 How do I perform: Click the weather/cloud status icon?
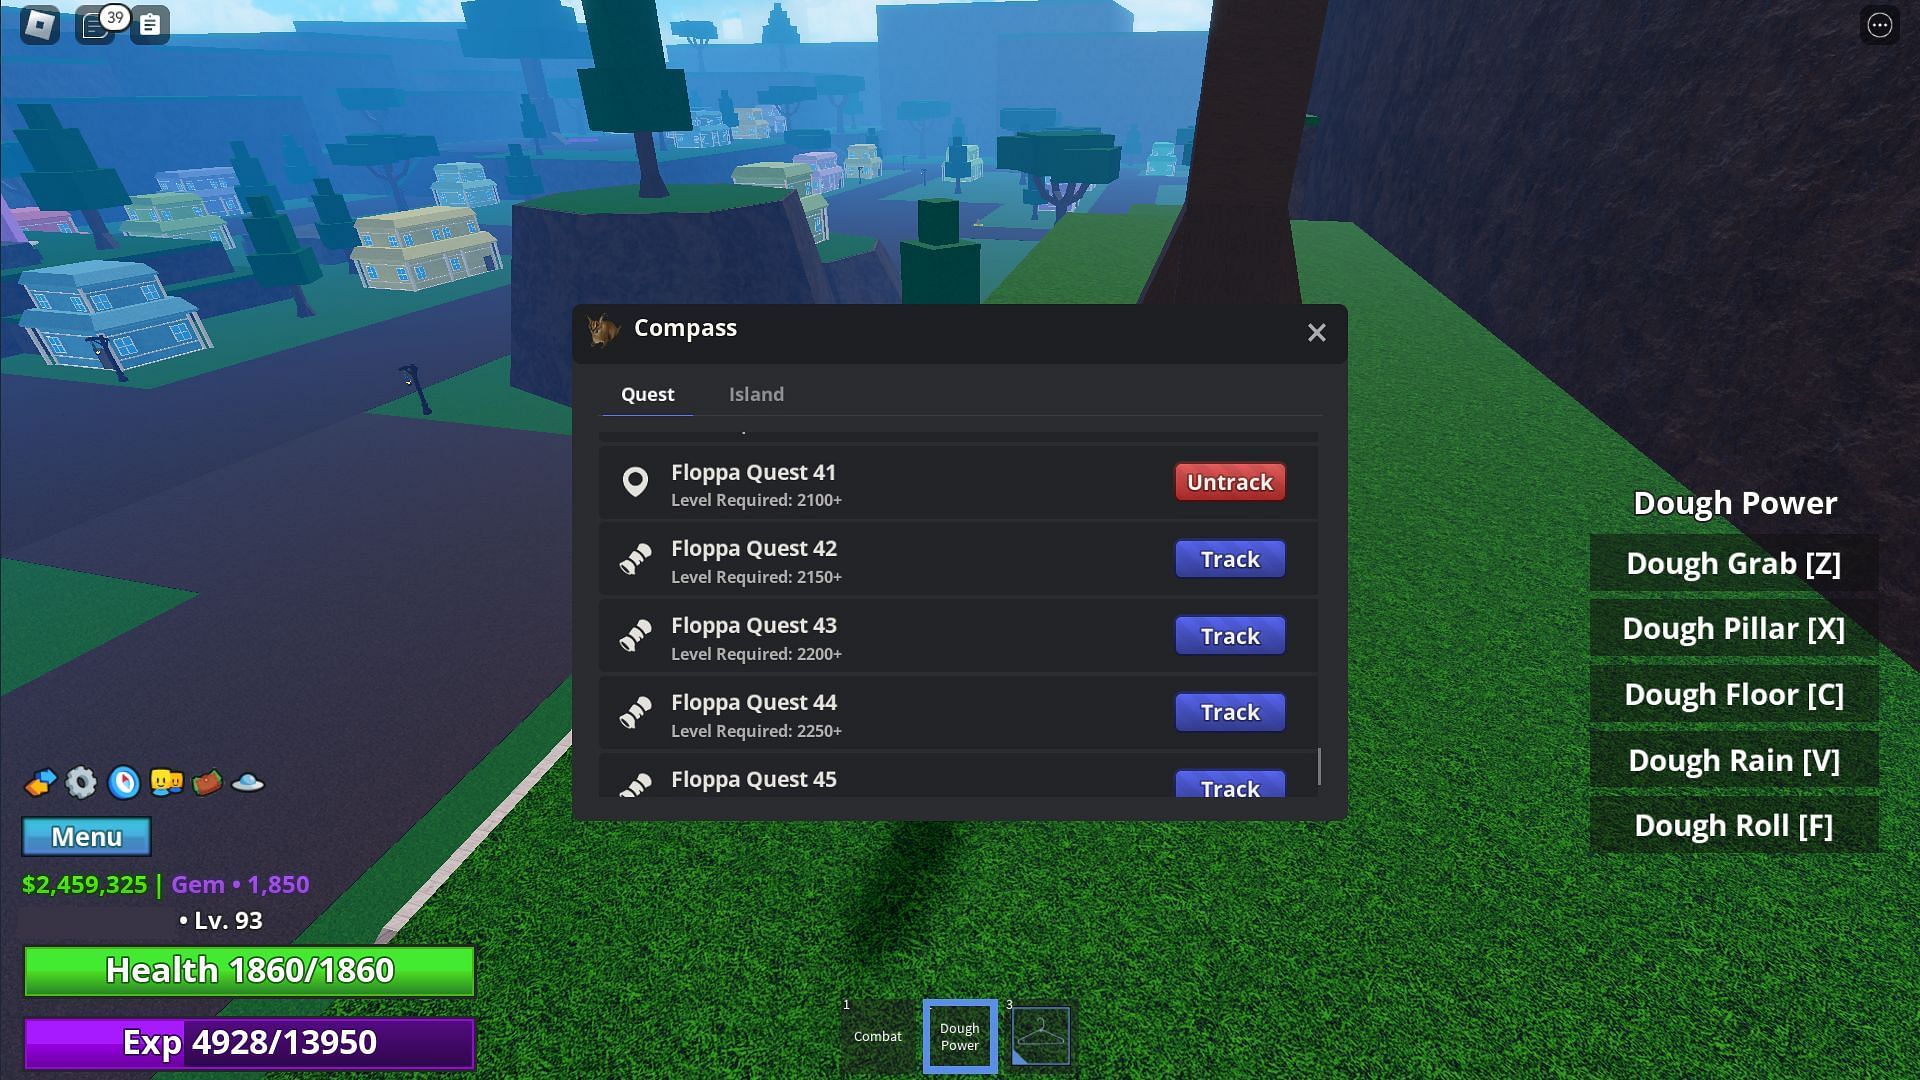click(247, 782)
